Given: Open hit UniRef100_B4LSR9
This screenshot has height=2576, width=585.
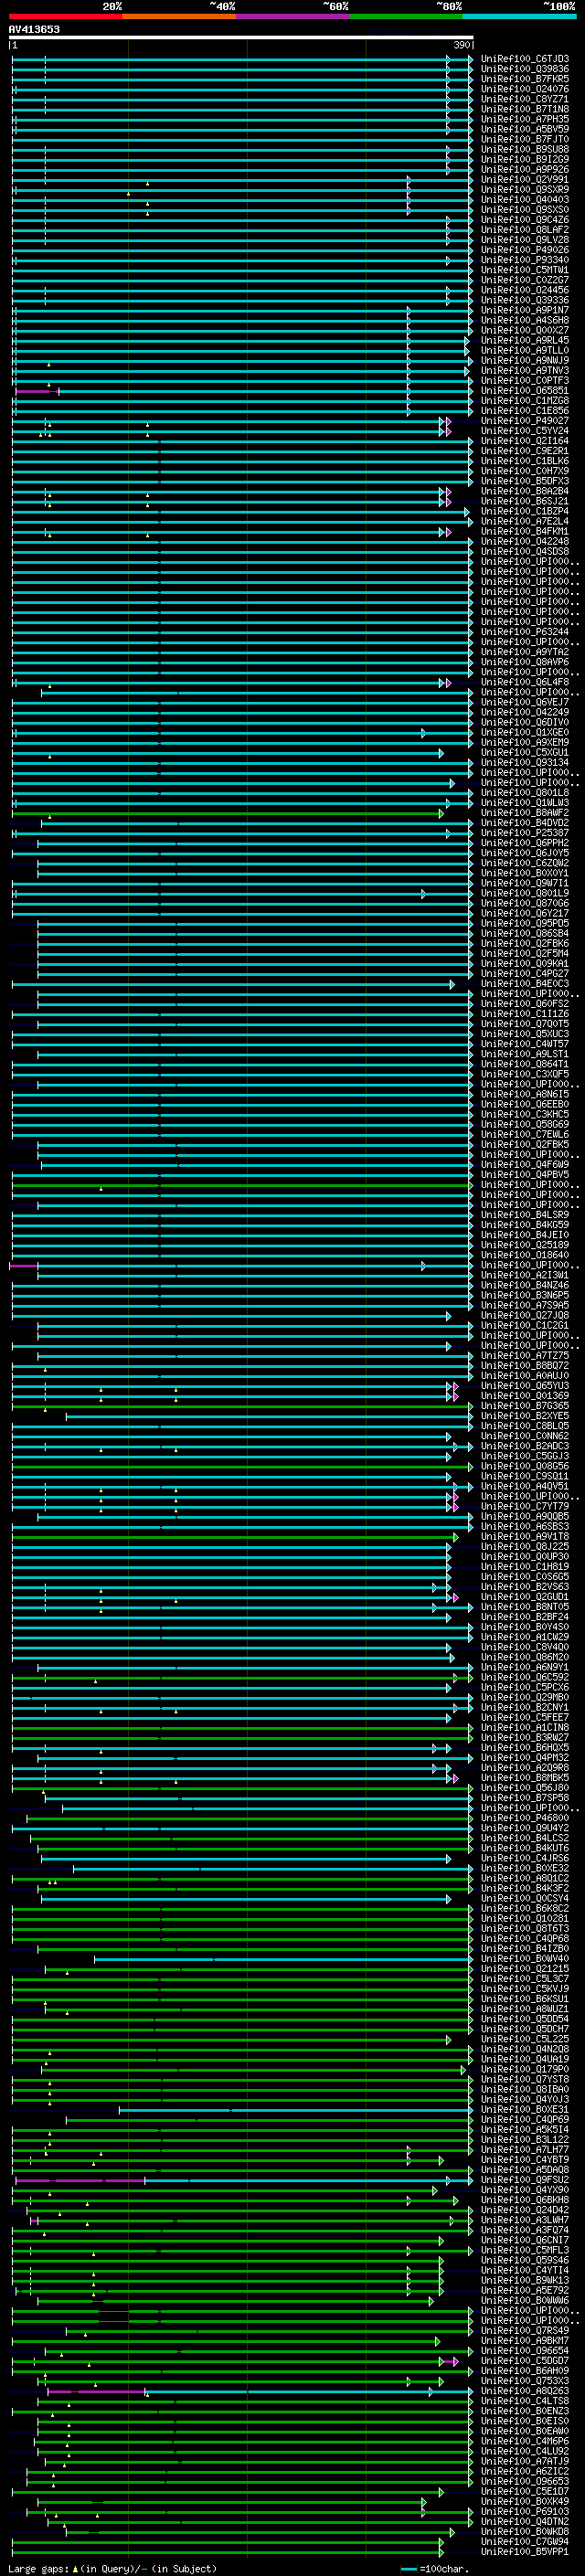Looking at the screenshot, I should 525,1215.
